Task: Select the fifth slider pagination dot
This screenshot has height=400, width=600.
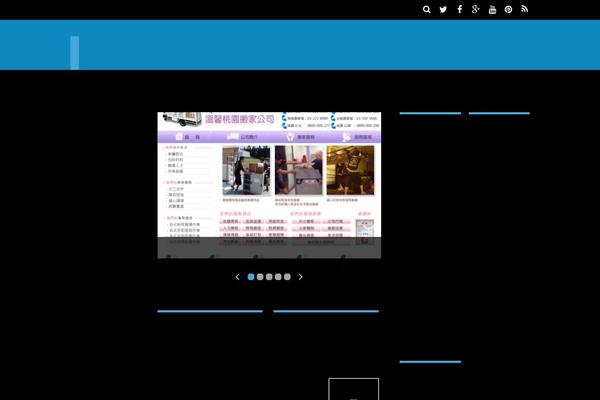Action: (x=287, y=277)
